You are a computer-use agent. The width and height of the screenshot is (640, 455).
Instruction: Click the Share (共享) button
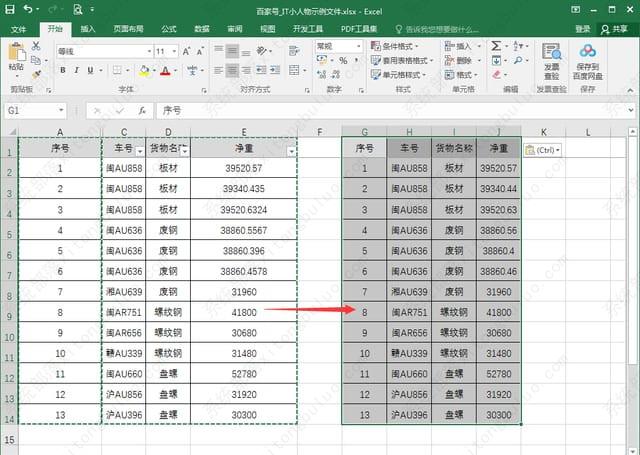(614, 29)
